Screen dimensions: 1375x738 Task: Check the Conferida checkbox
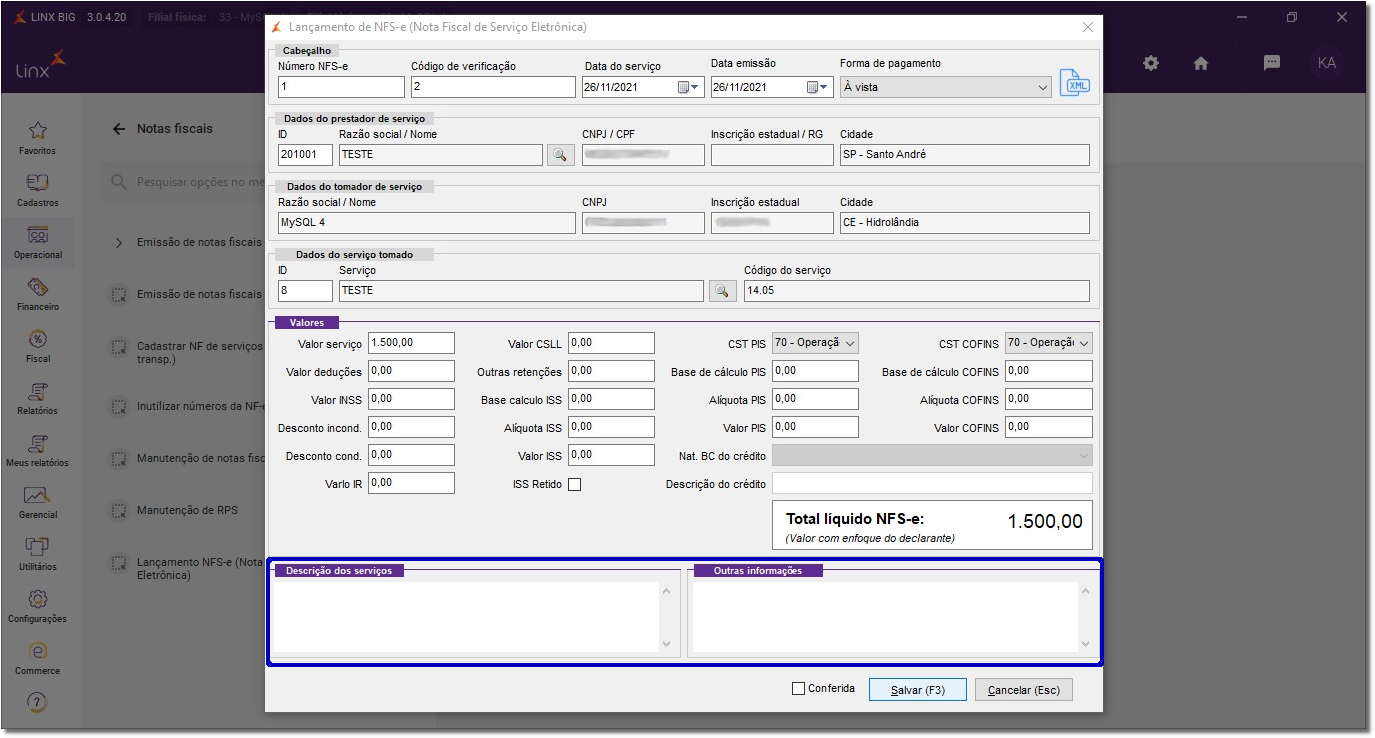(798, 688)
